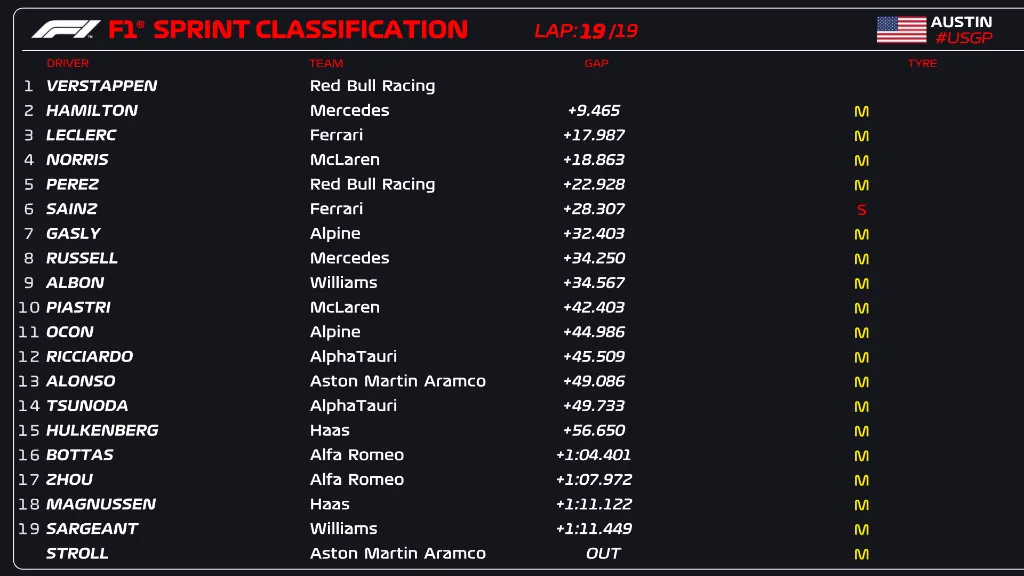Click Bottas's gap time +1:04.401
Viewport: 1024px width, 576px height.
pos(594,455)
